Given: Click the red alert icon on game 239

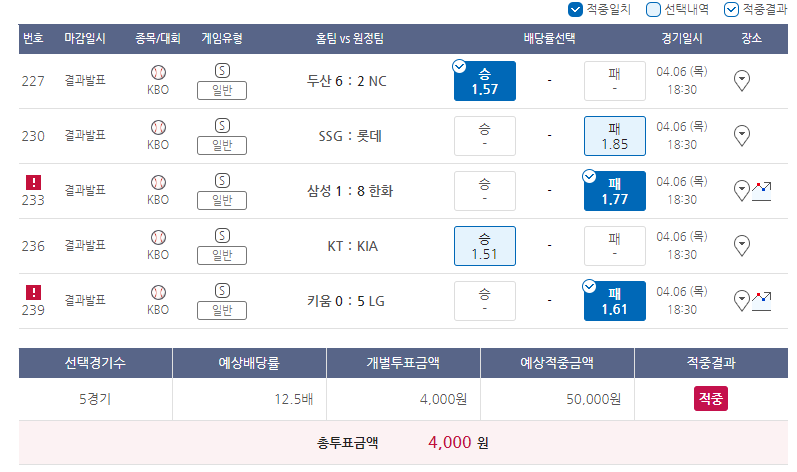Looking at the screenshot, I should (34, 293).
